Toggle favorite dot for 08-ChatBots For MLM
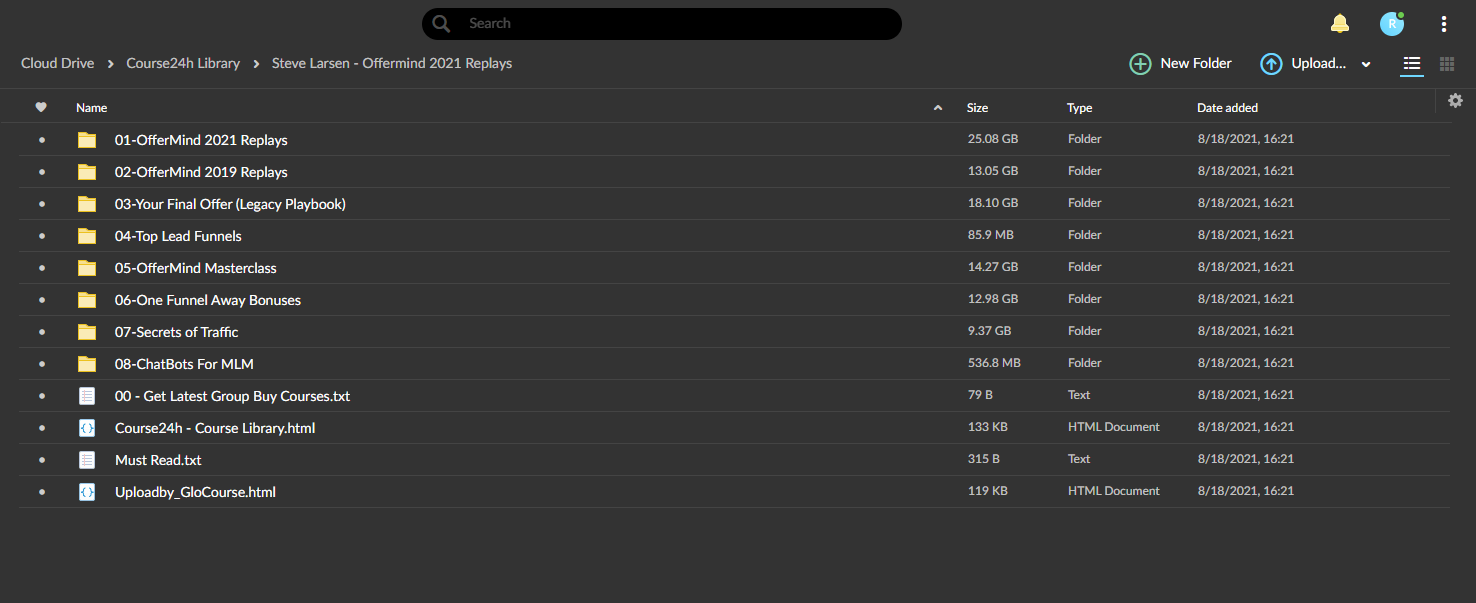Viewport: 1476px width, 603px height. tap(41, 364)
